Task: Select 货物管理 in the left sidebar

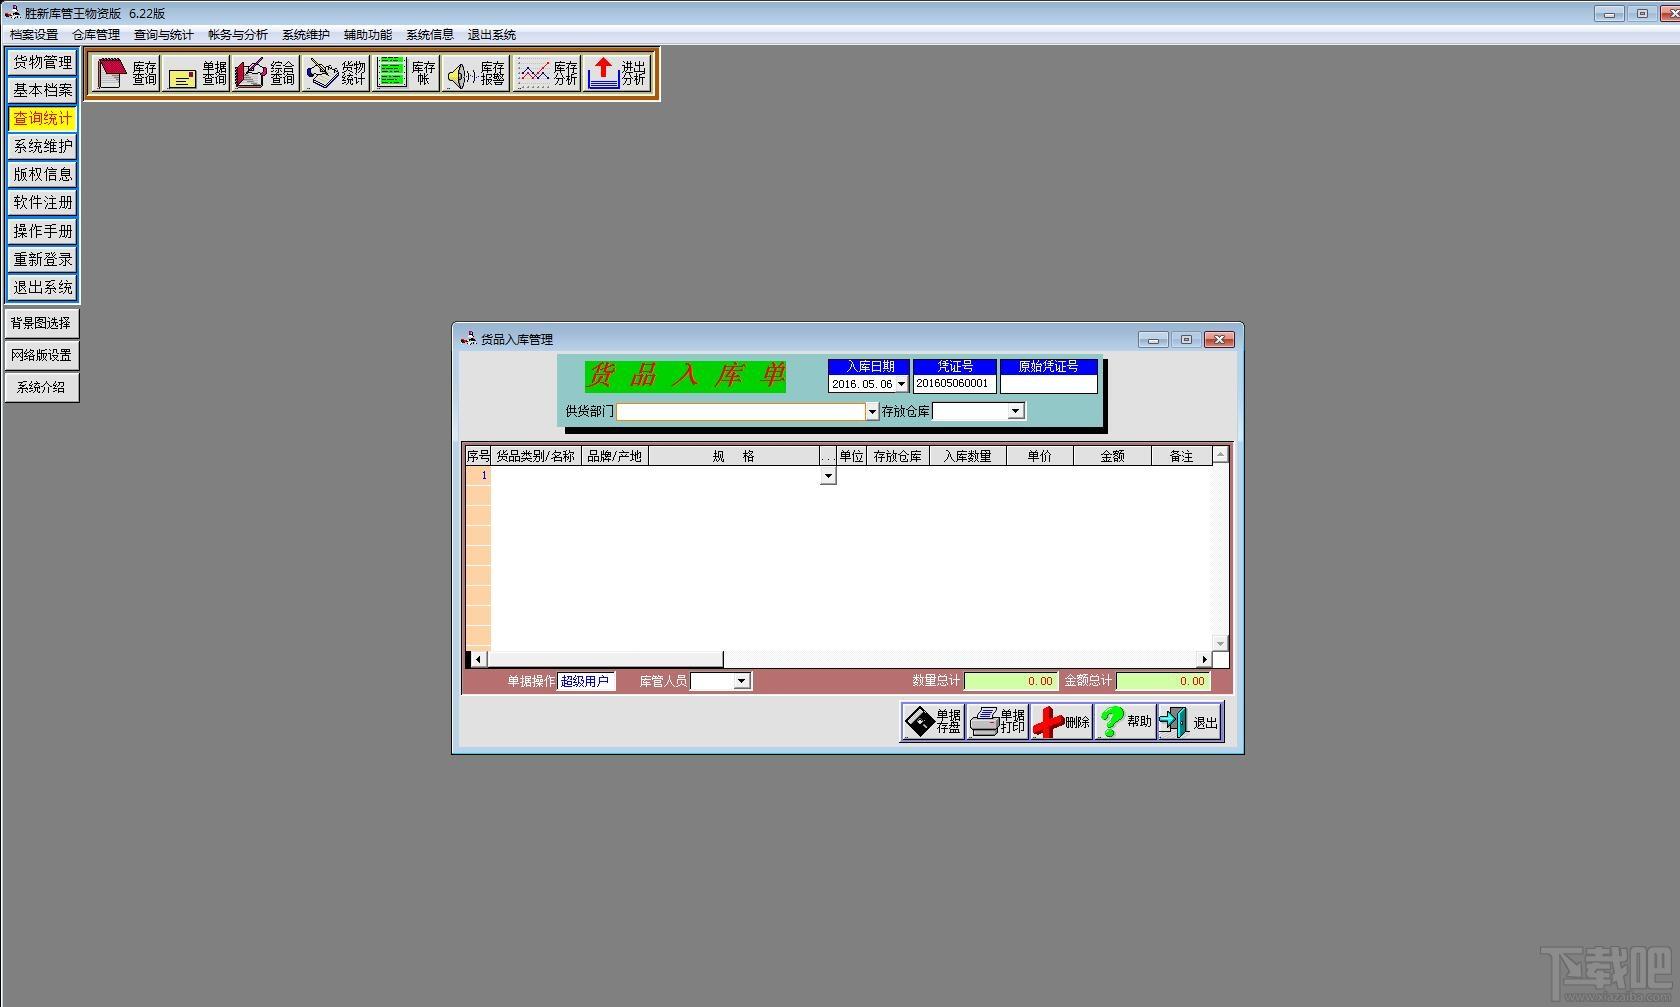Action: pyautogui.click(x=42, y=62)
